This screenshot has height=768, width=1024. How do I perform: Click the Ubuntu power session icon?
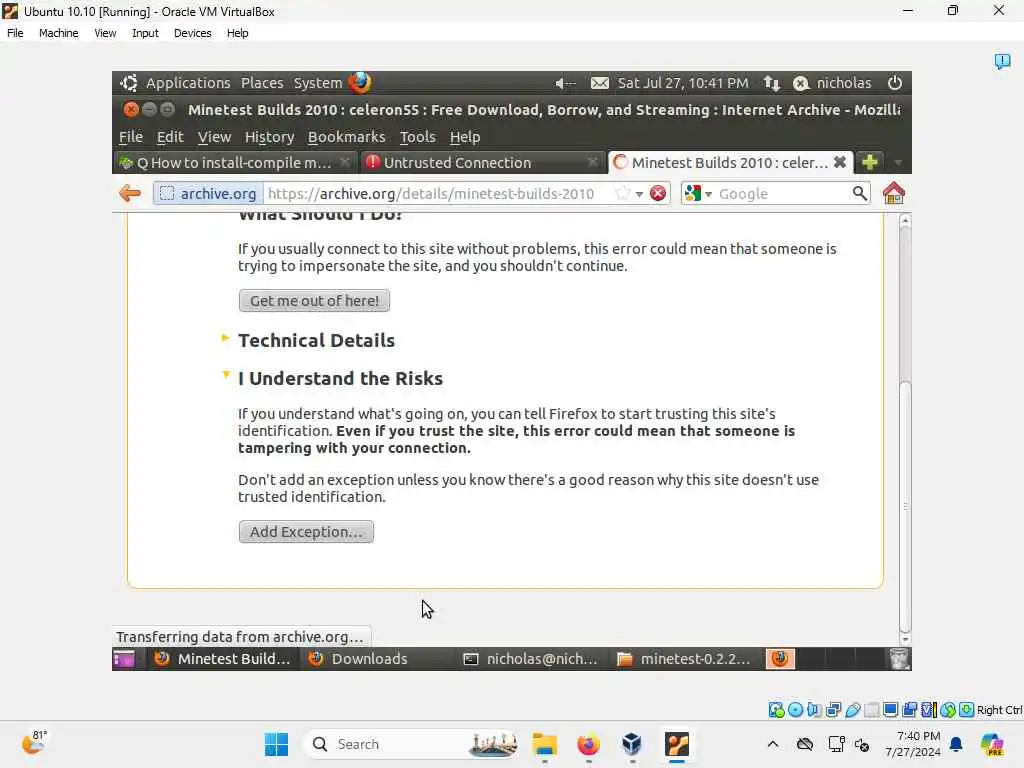[x=895, y=83]
